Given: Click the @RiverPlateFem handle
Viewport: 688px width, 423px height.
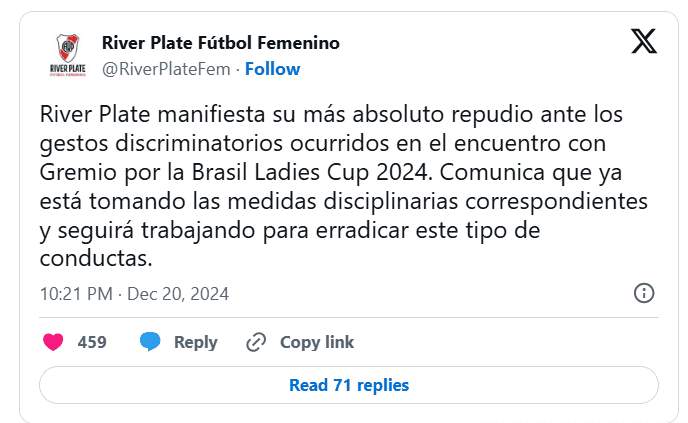Looking at the screenshot, I should coord(166,69).
